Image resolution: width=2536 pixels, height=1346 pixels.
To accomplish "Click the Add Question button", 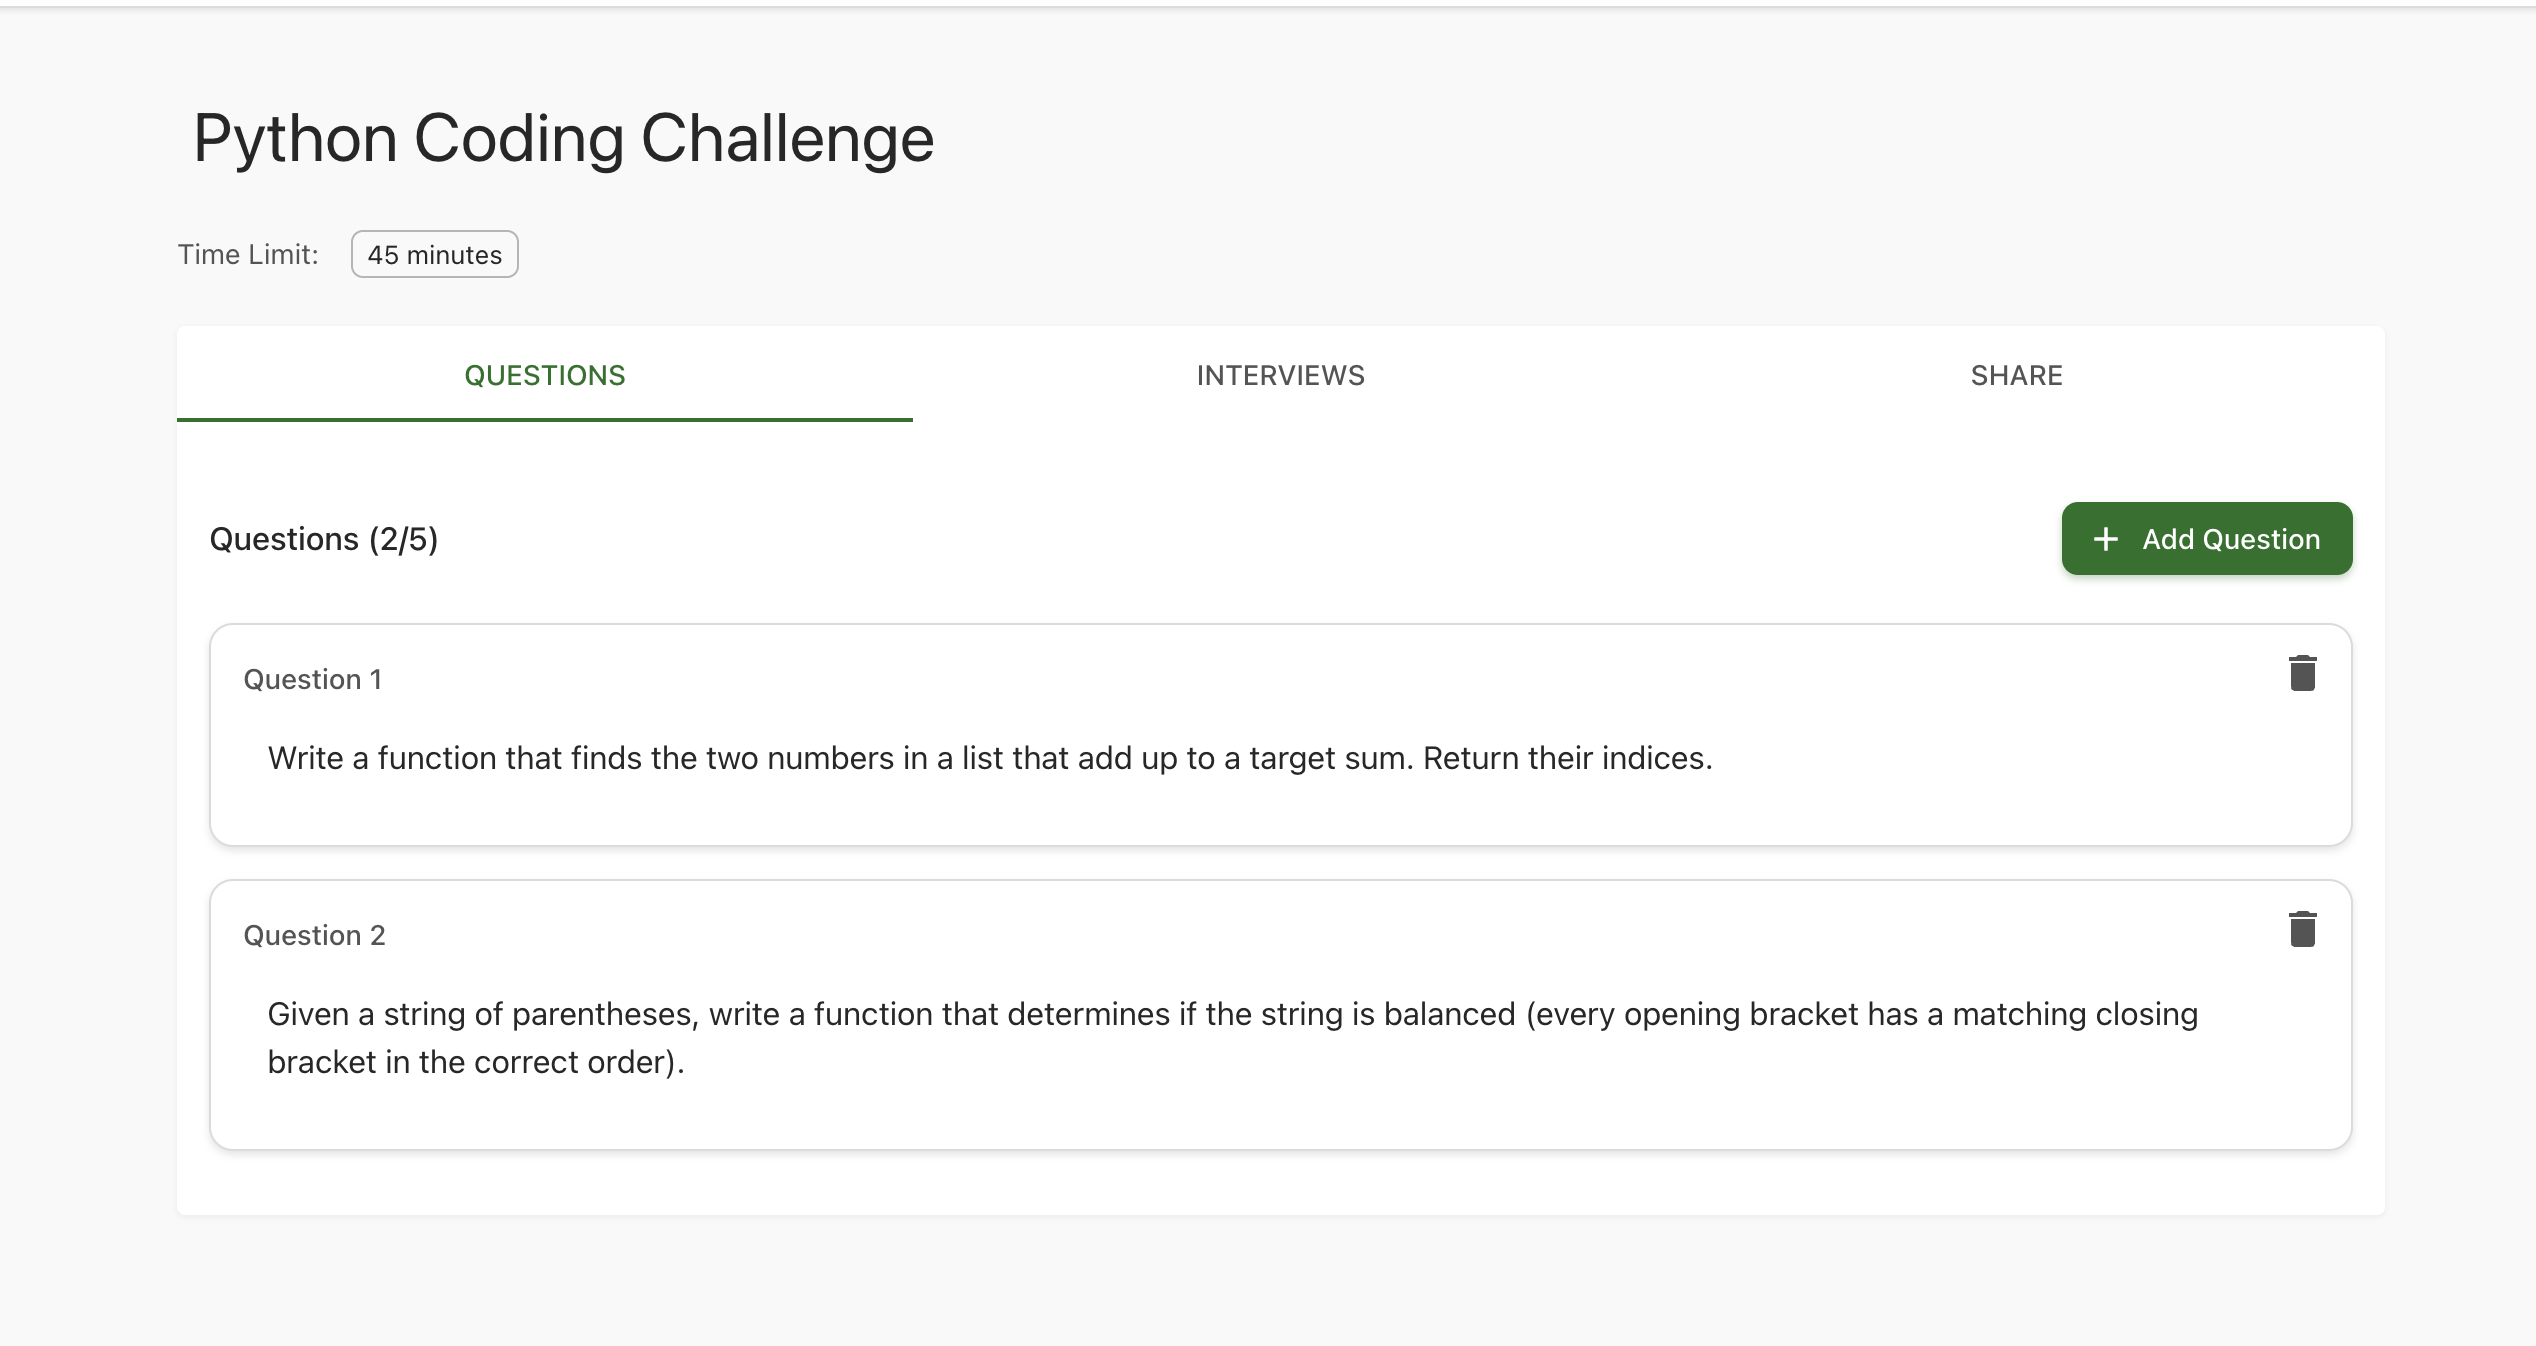I will pos(2207,539).
